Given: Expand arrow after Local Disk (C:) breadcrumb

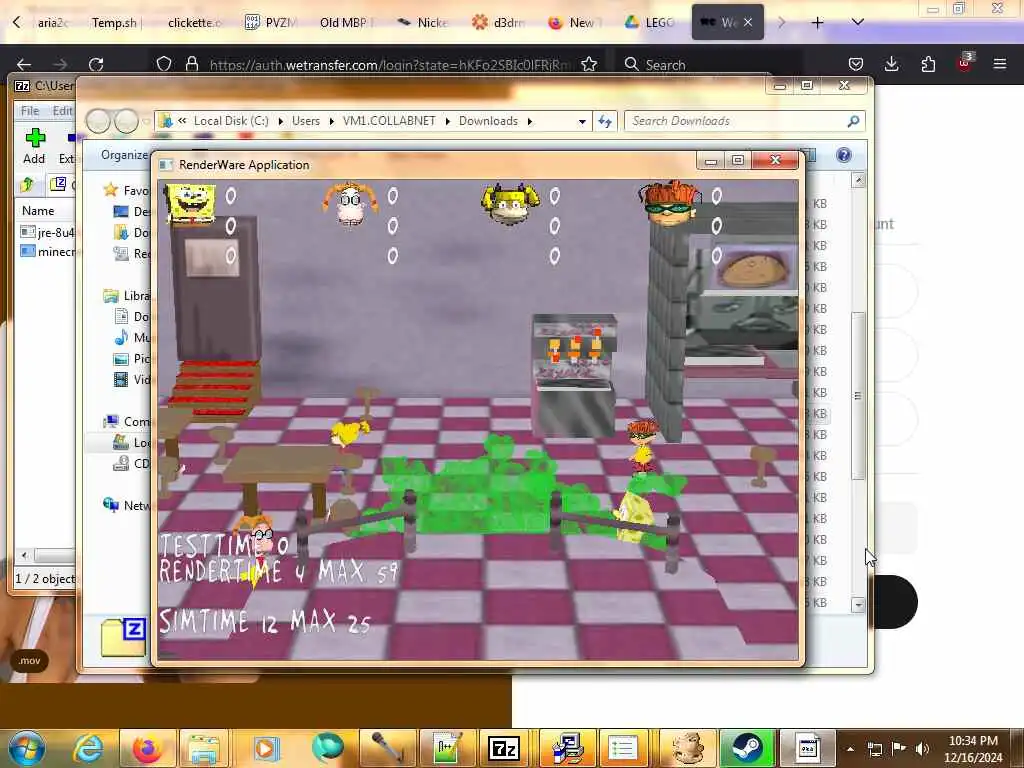Looking at the screenshot, I should [281, 121].
